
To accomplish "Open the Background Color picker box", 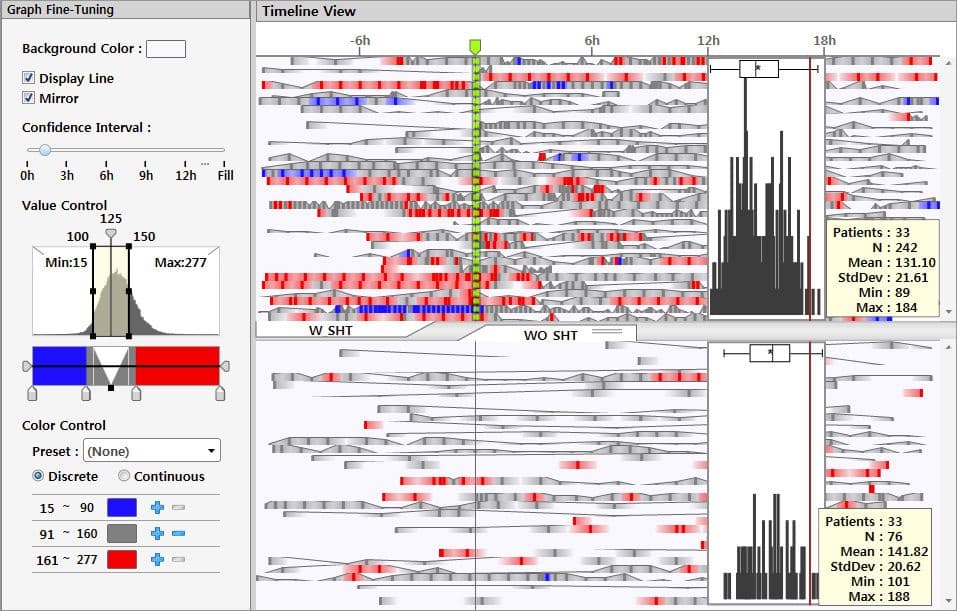I will click(x=166, y=48).
